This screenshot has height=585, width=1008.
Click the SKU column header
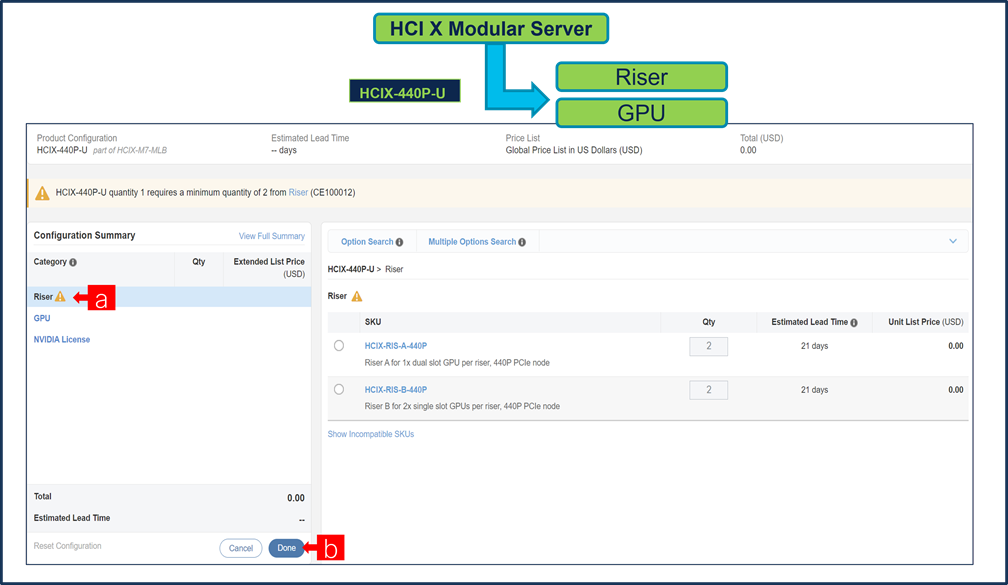373,322
